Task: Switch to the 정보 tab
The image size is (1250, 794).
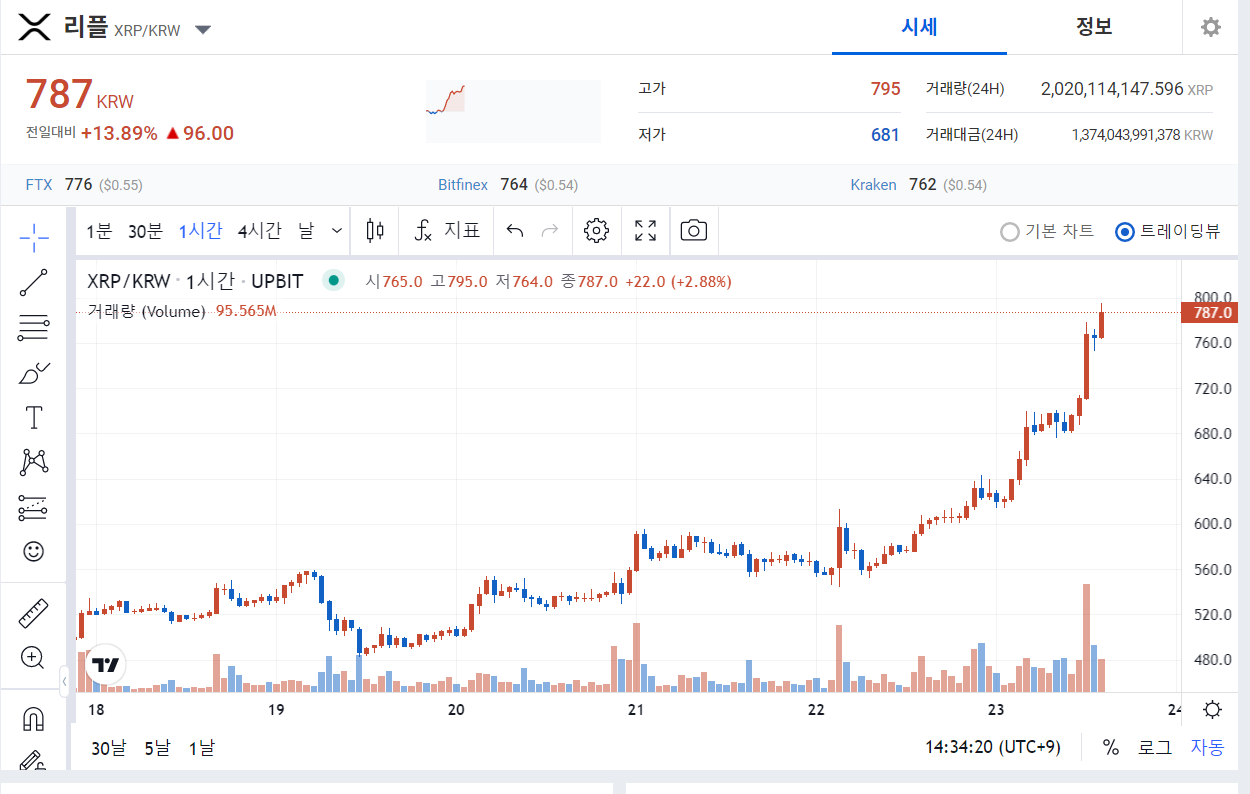Action: point(1094,27)
